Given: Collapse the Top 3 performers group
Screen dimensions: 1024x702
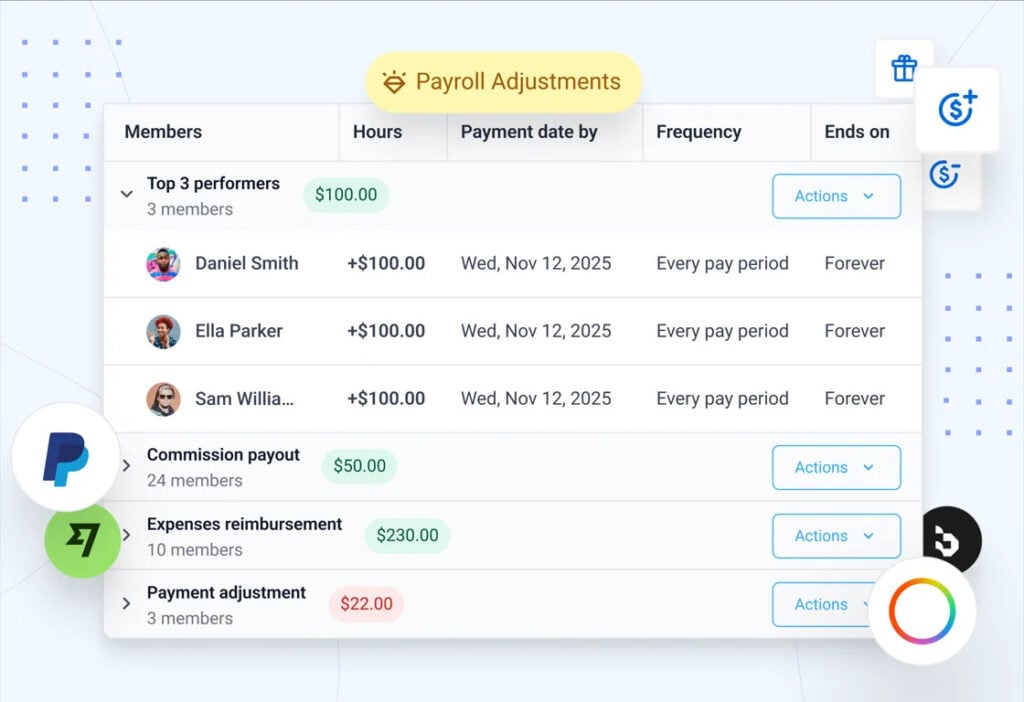Looking at the screenshot, I should pos(126,195).
